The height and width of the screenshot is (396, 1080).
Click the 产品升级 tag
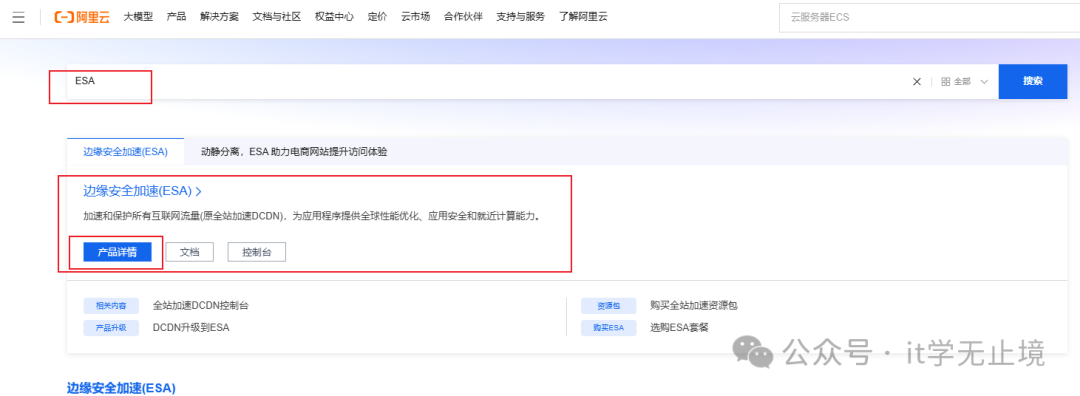(110, 327)
